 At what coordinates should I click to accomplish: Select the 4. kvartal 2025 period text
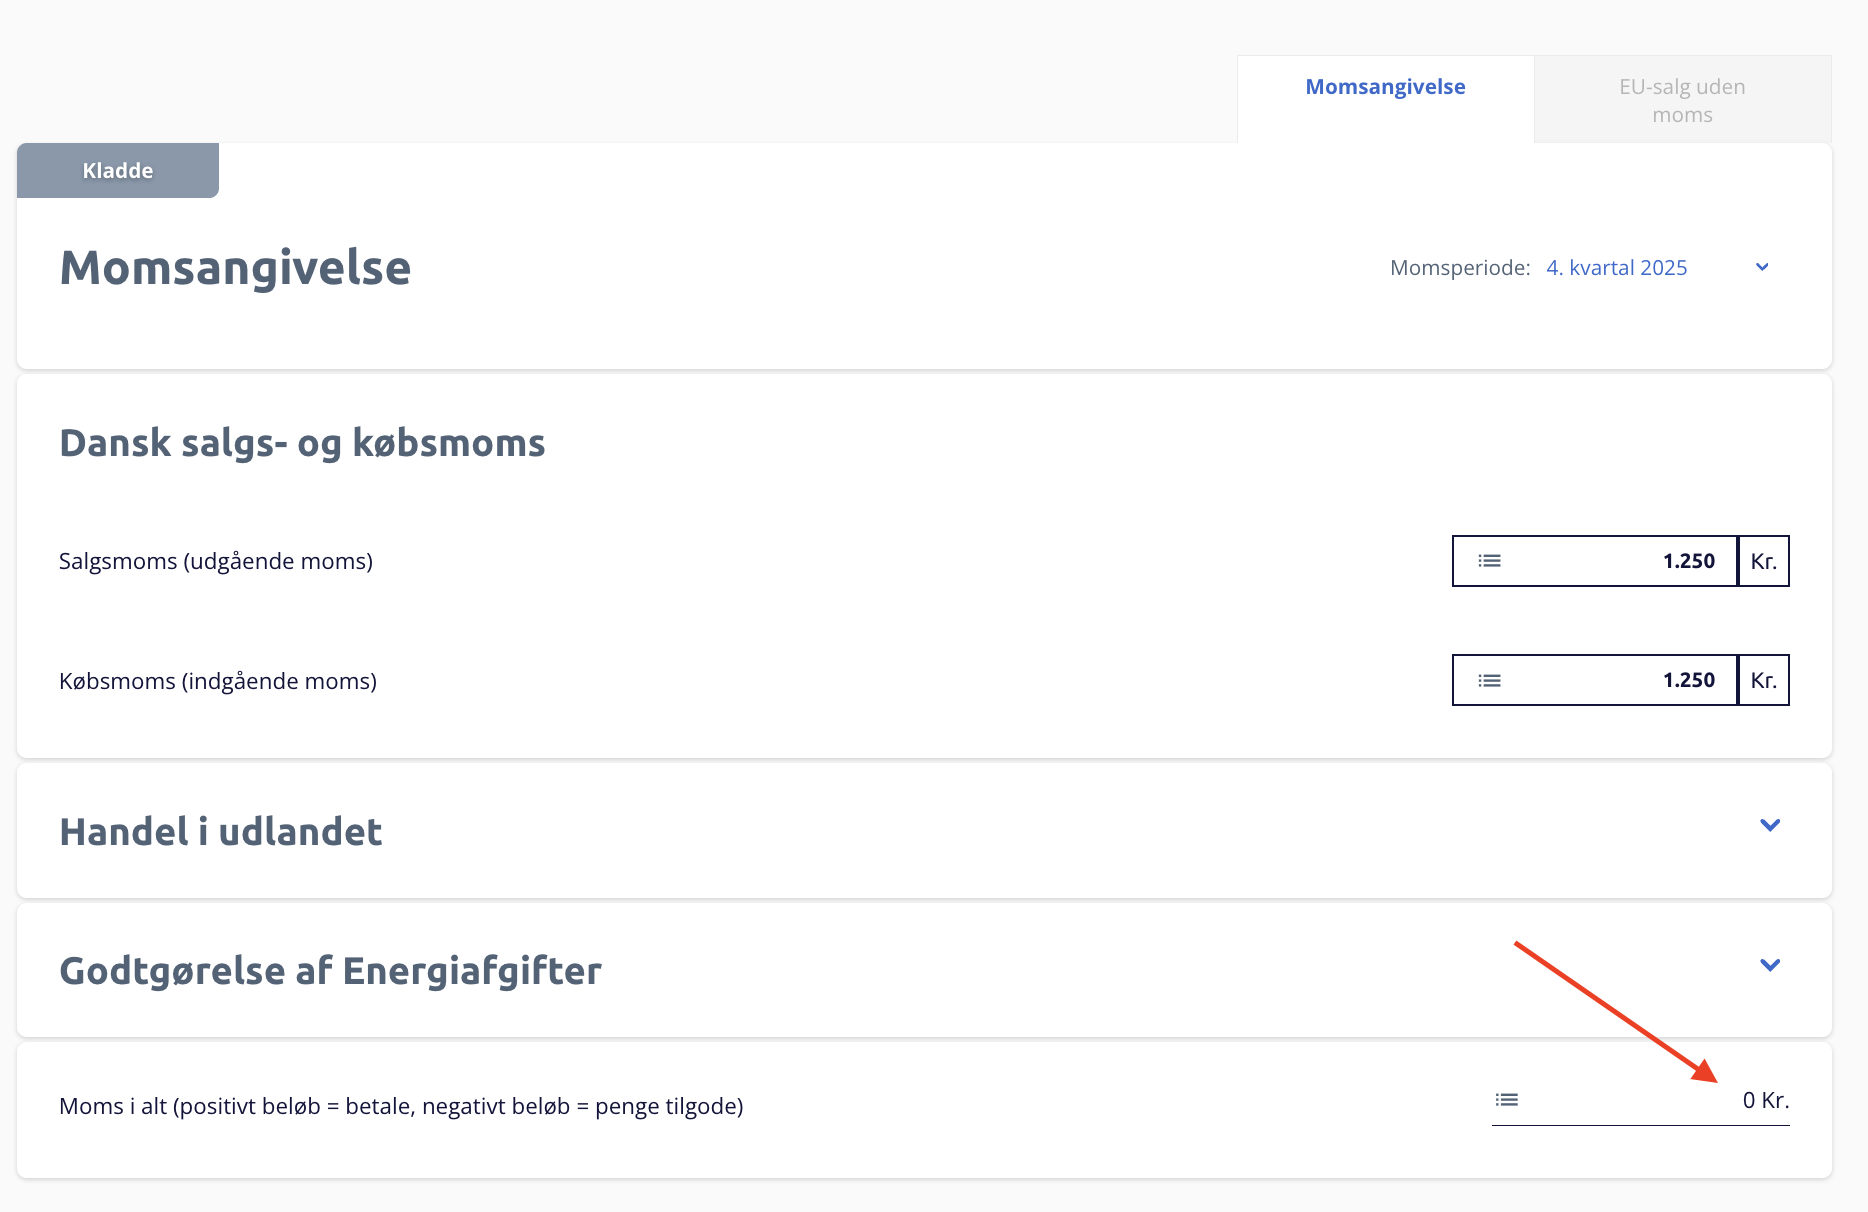click(1616, 268)
